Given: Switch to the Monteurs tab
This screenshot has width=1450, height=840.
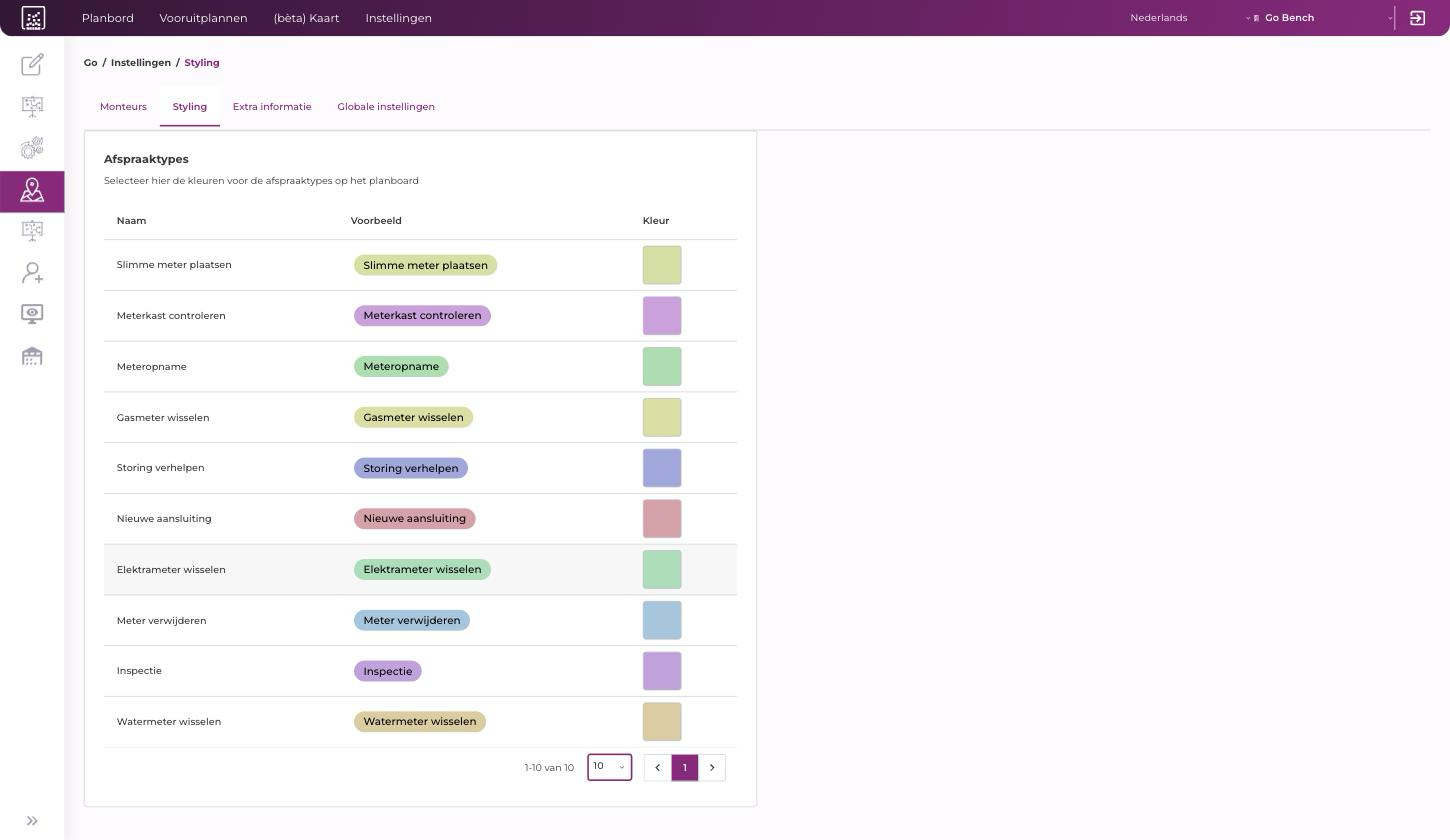Looking at the screenshot, I should click(x=123, y=107).
